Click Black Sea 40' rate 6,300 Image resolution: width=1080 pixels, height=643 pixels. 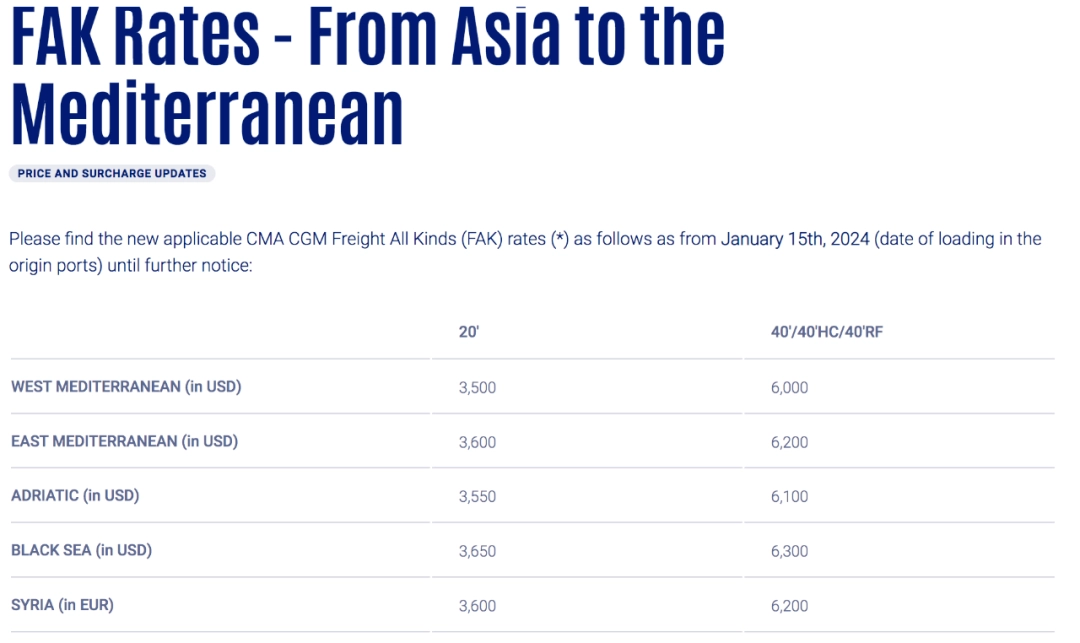coord(789,551)
